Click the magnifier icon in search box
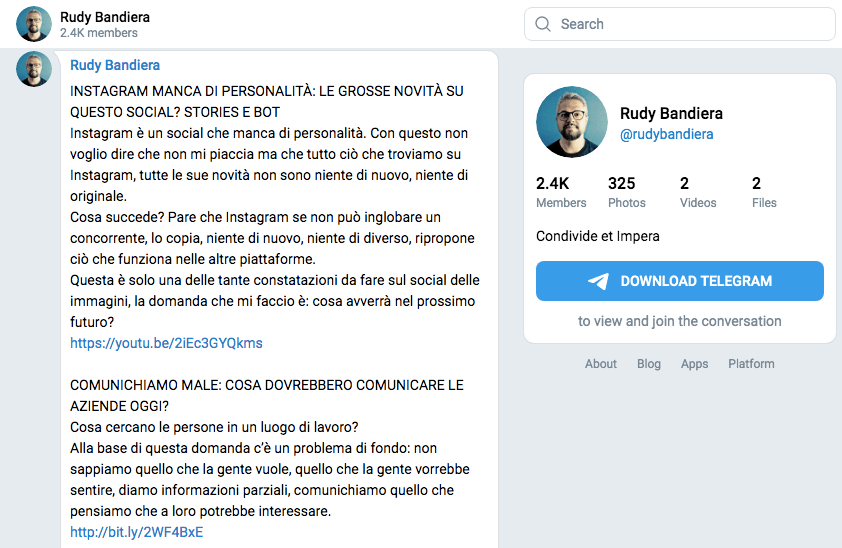Screen dimensions: 842x548 pyautogui.click(x=543, y=24)
